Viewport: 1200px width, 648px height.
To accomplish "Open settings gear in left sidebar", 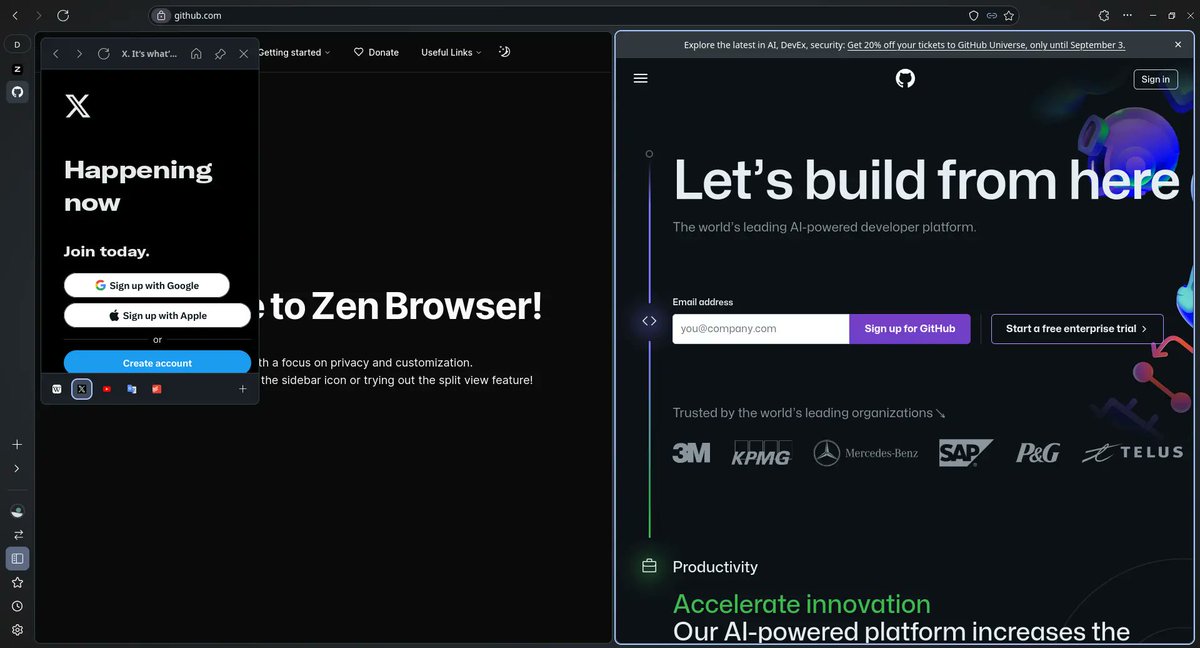I will tap(17, 630).
